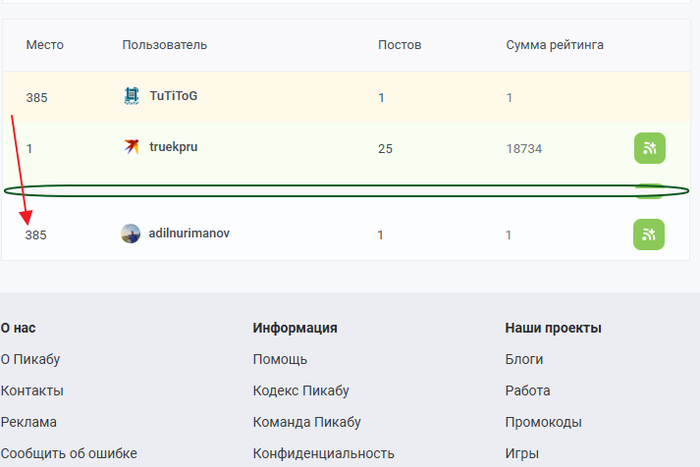Open the adilnurimanov username link
This screenshot has width=700, height=467.
click(x=189, y=233)
